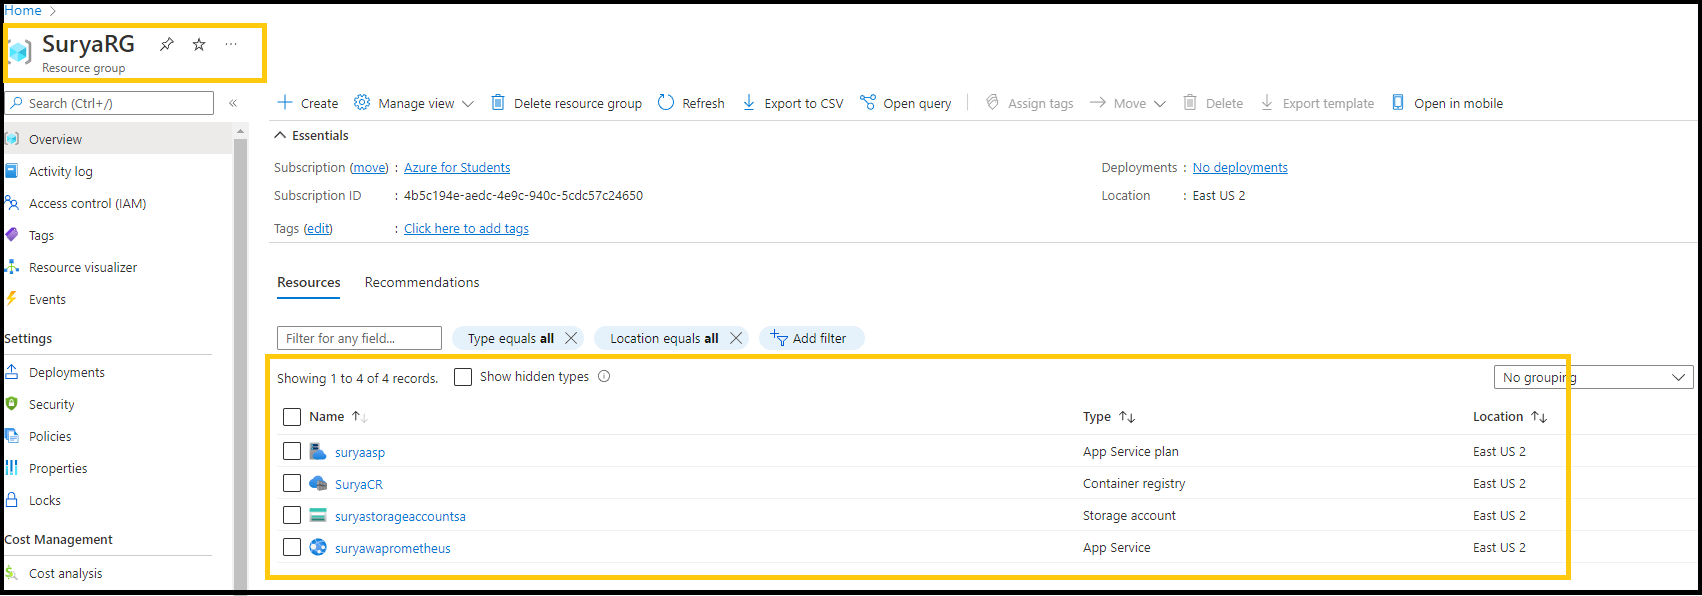Go to Home in the breadcrumb
Screen dimensions: 1702x596
[23, 10]
